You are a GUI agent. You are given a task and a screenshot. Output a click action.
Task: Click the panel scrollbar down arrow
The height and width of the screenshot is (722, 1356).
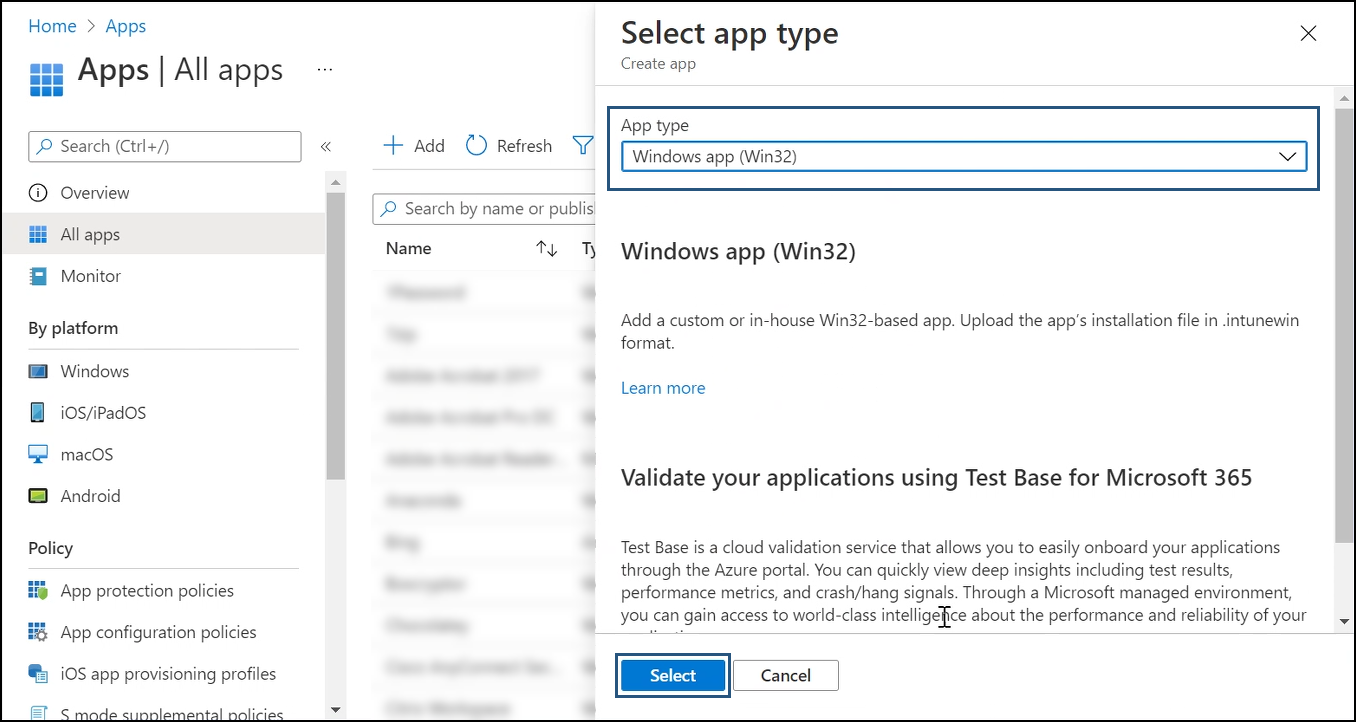point(1344,622)
